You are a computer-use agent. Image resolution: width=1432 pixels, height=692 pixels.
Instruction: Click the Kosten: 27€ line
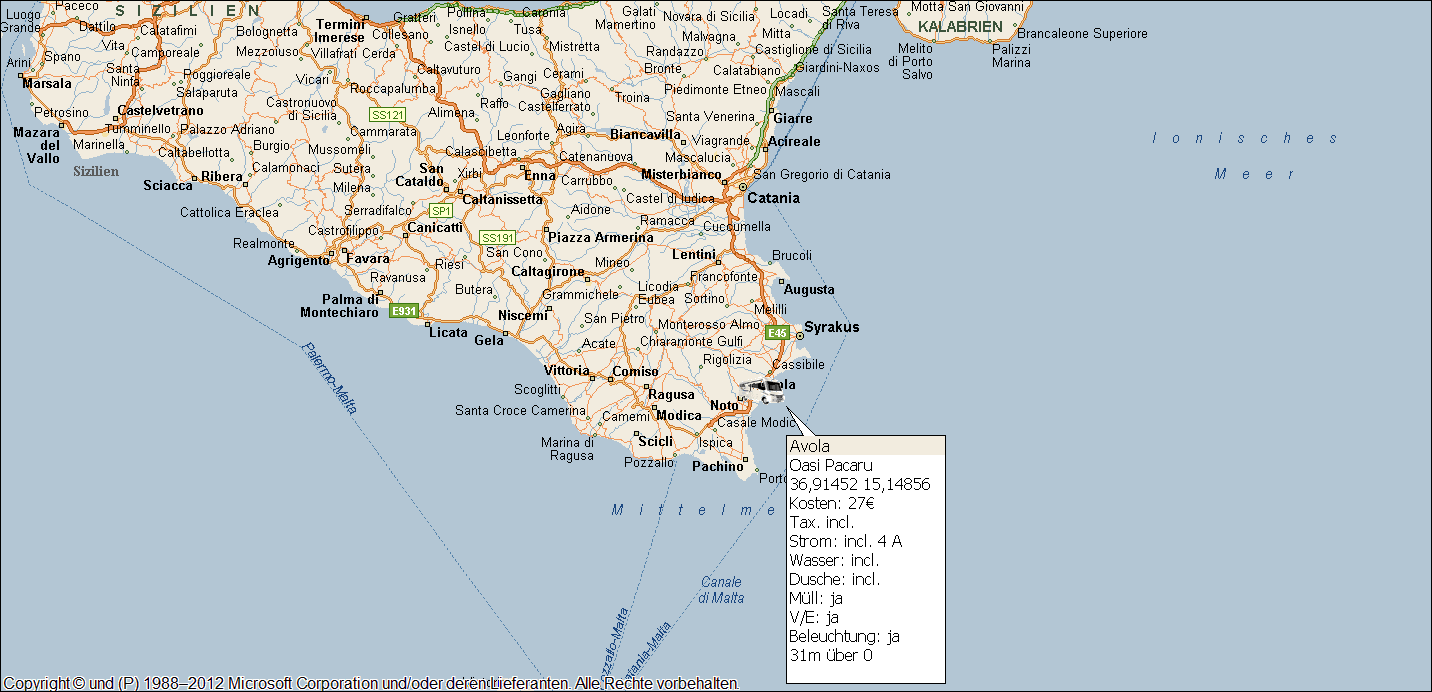(x=832, y=503)
